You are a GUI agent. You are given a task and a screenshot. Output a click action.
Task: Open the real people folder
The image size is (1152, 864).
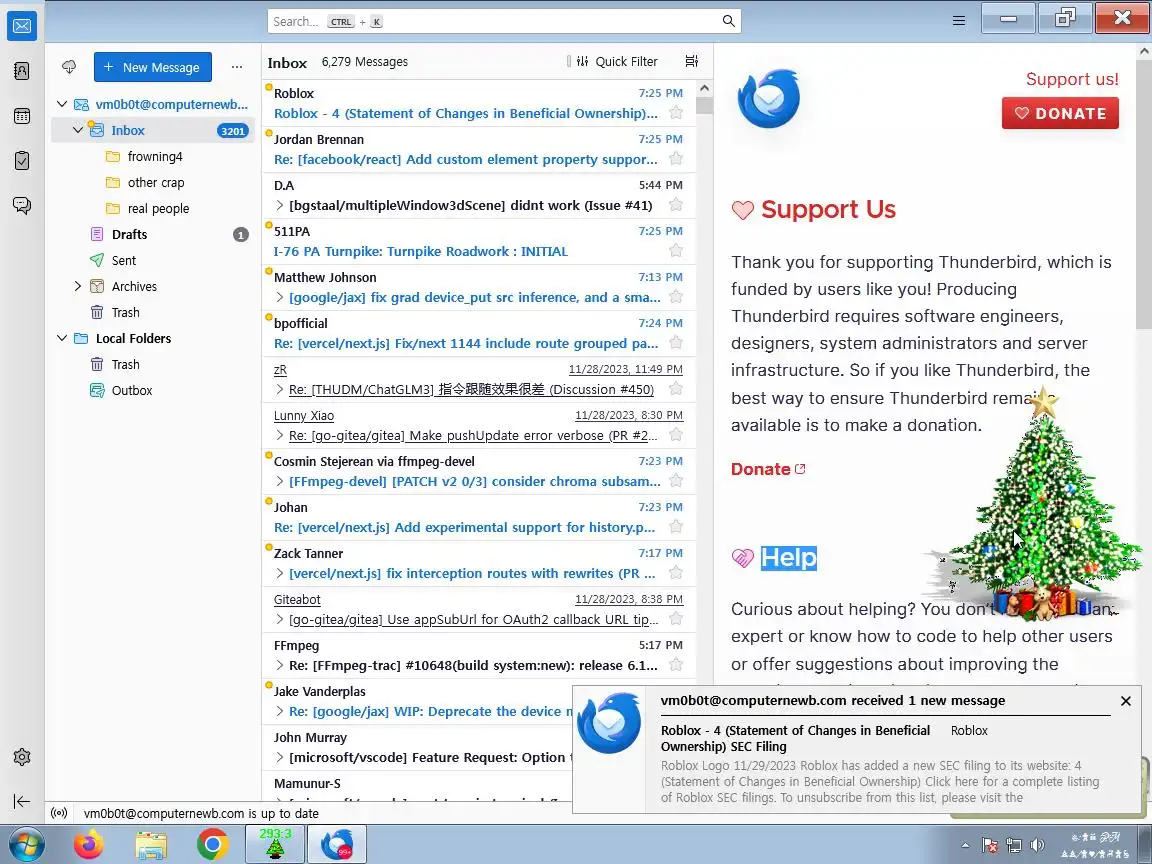[x=153, y=209]
